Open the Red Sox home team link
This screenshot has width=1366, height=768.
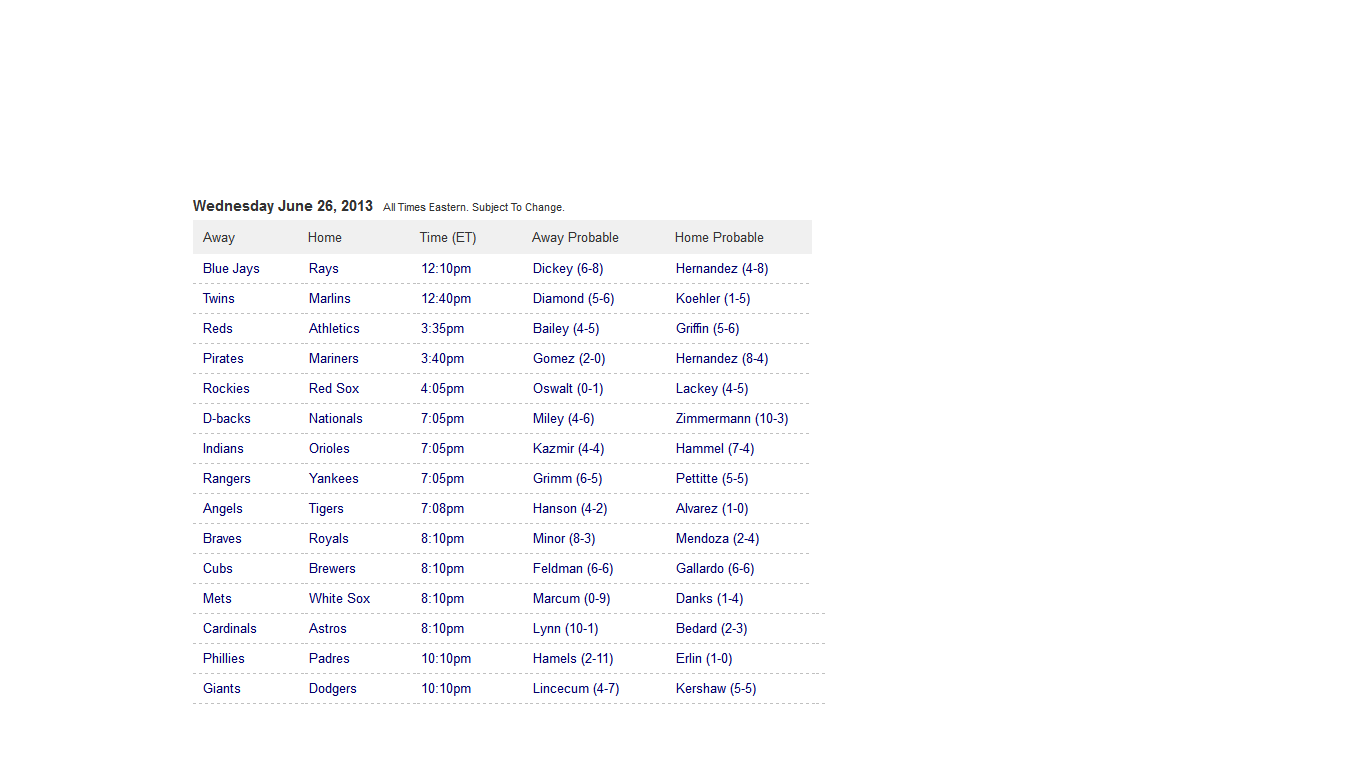click(334, 388)
